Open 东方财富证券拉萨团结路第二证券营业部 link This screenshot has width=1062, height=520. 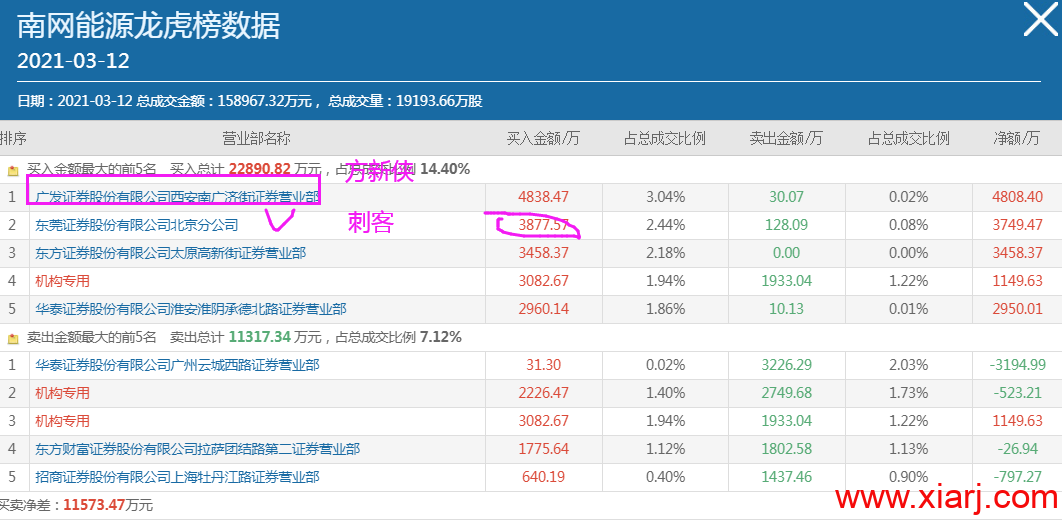[x=198, y=449]
